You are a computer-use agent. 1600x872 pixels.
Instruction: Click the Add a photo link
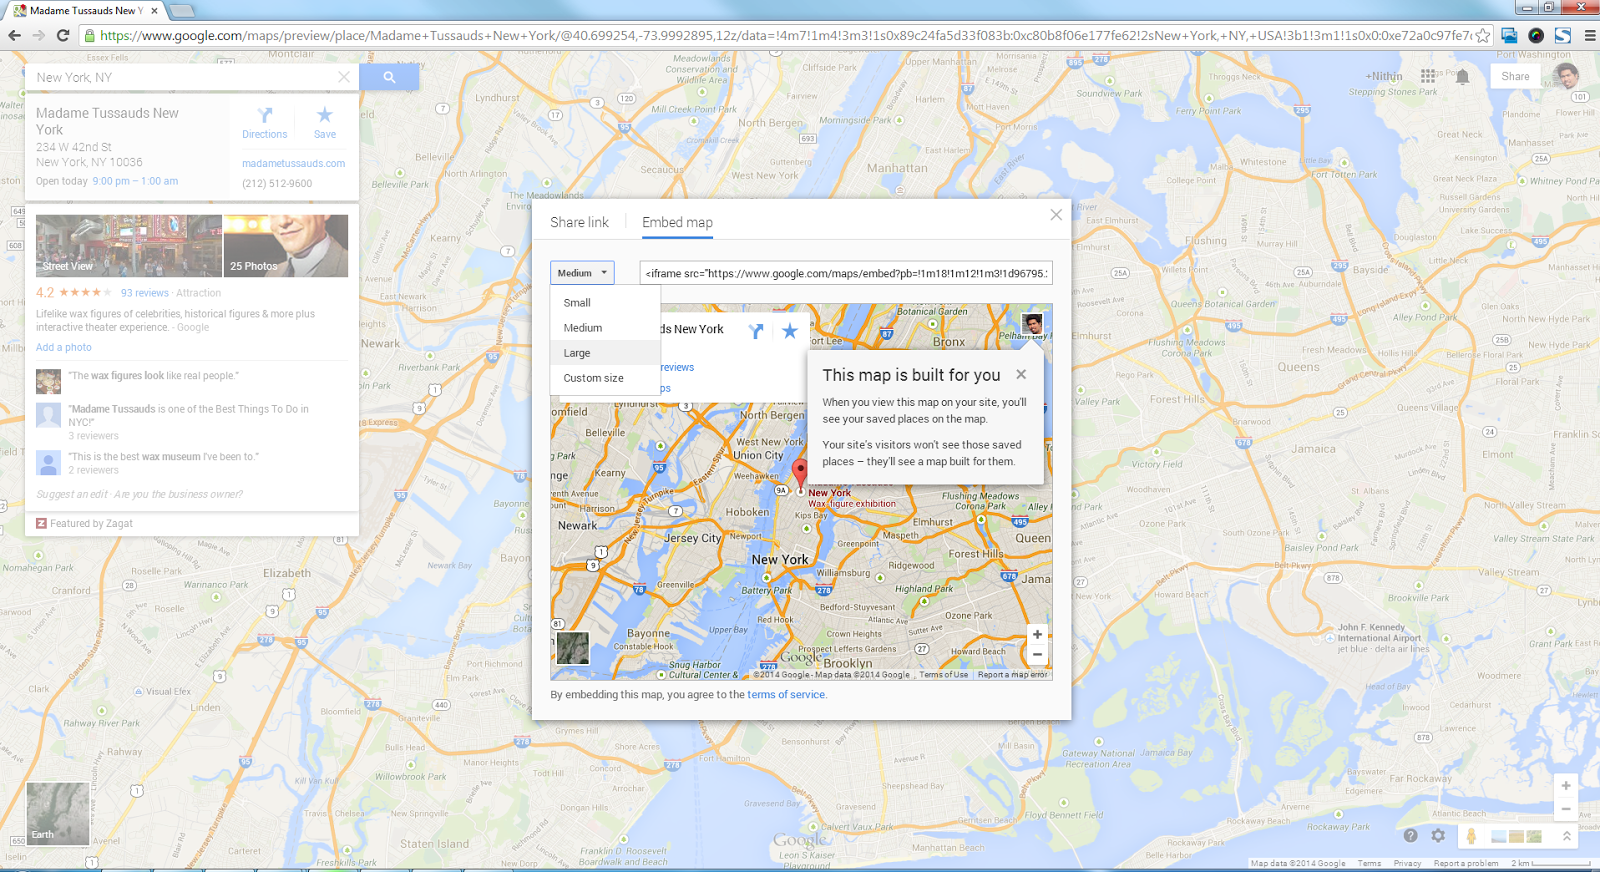click(x=63, y=347)
